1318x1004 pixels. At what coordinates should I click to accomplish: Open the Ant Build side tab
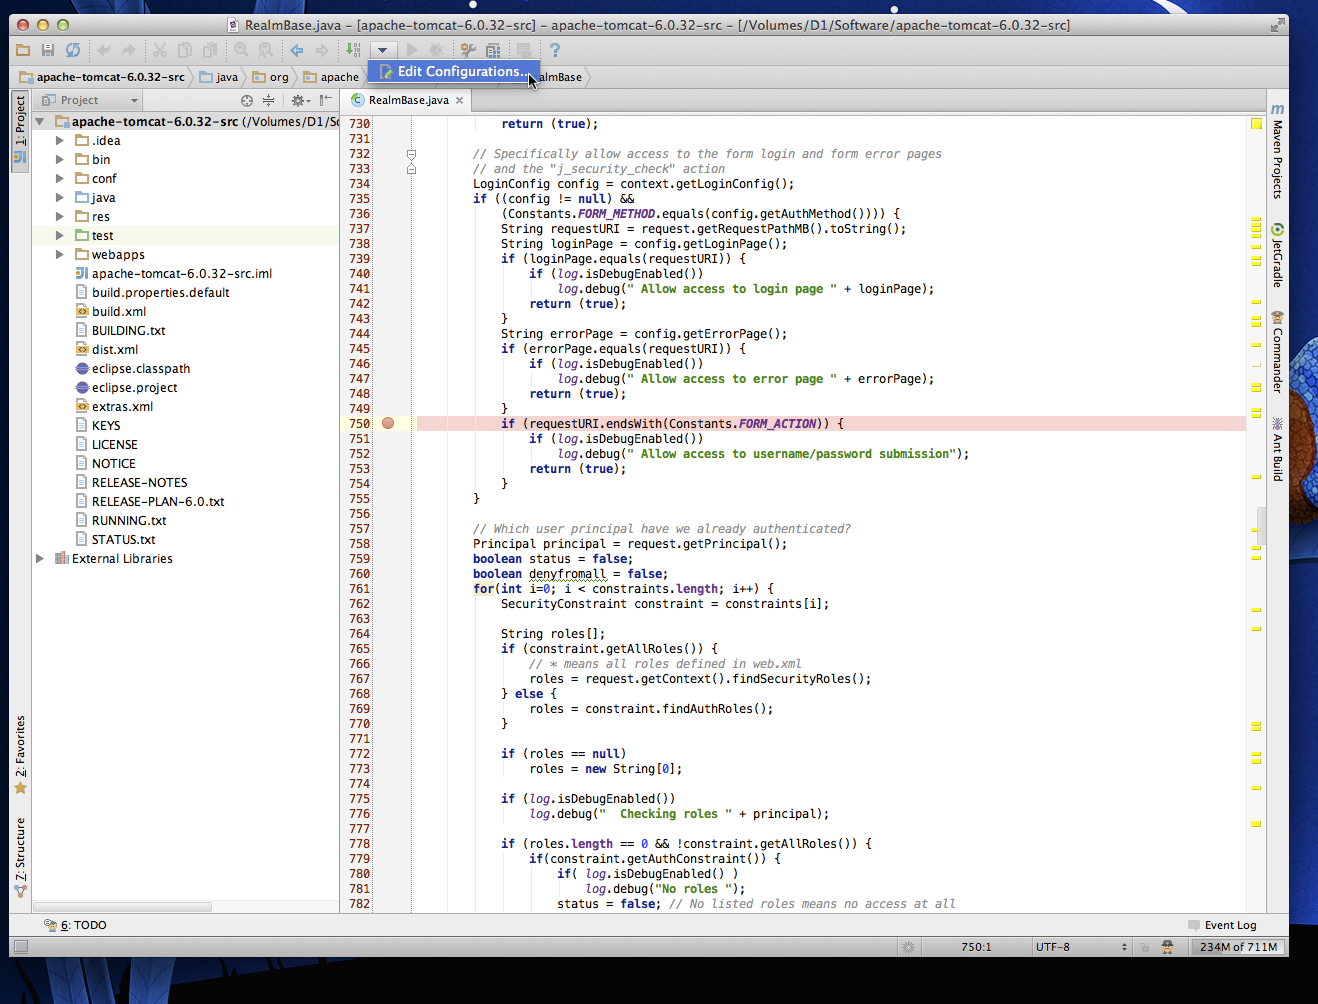tap(1277, 450)
